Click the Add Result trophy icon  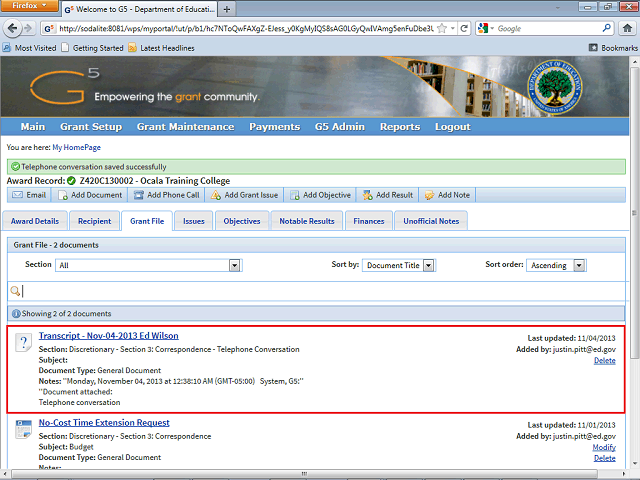(x=367, y=195)
